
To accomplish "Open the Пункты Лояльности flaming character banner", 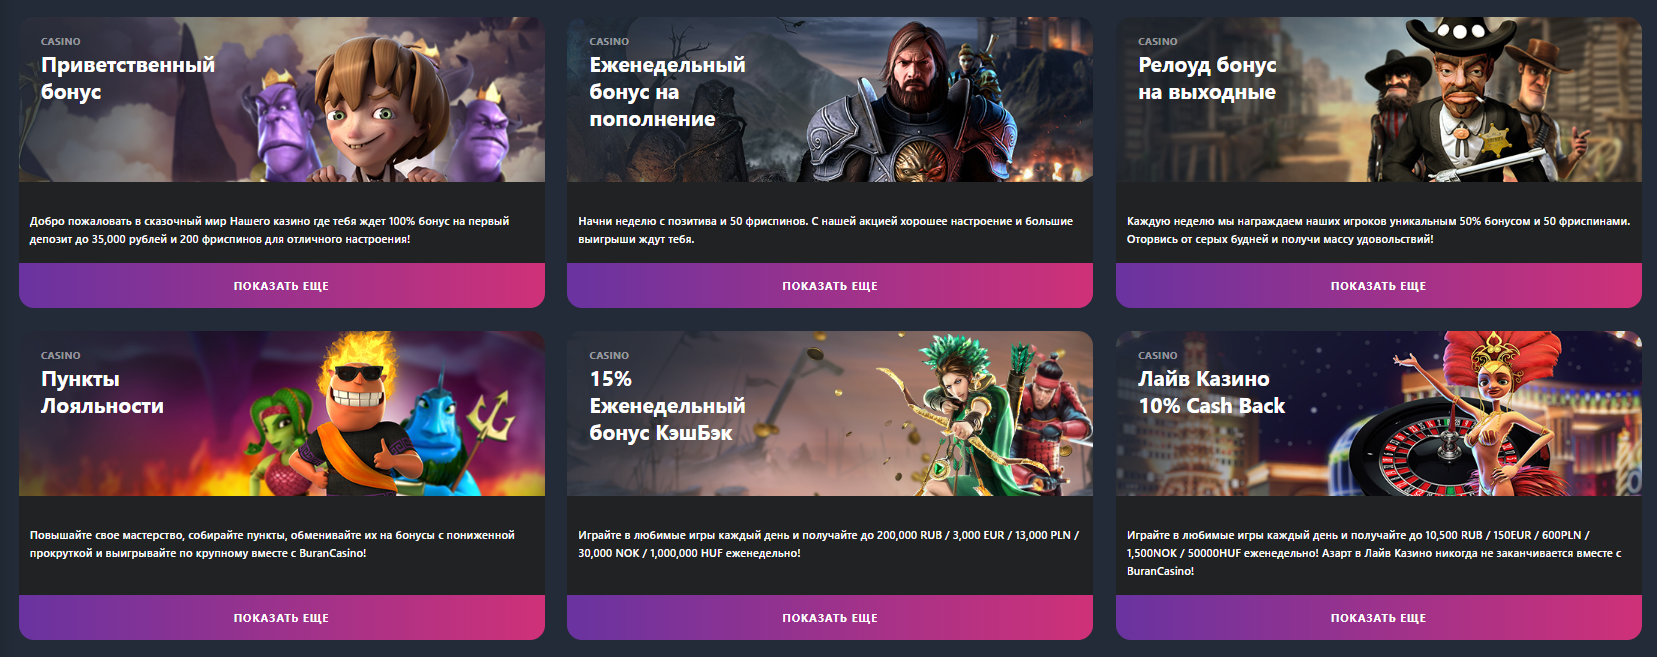I will coord(282,414).
